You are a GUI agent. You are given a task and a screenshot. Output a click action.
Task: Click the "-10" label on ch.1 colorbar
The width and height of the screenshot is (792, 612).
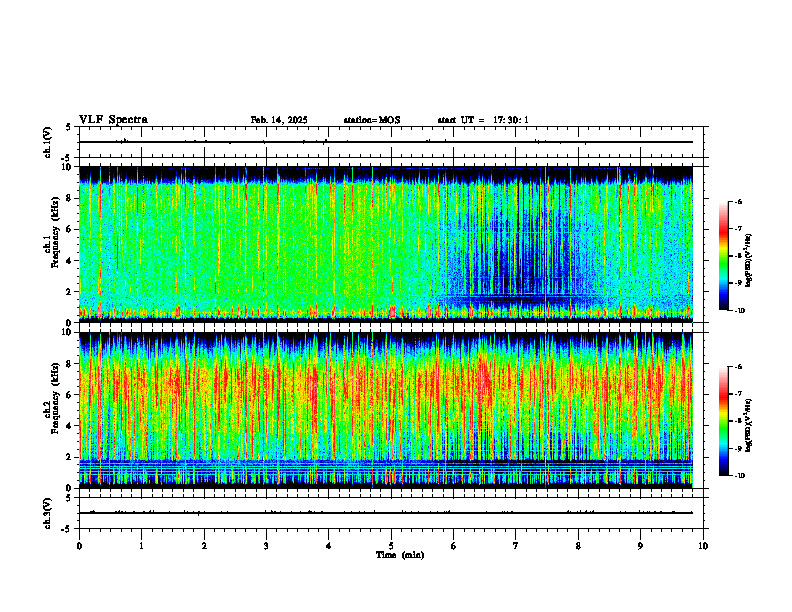(740, 311)
